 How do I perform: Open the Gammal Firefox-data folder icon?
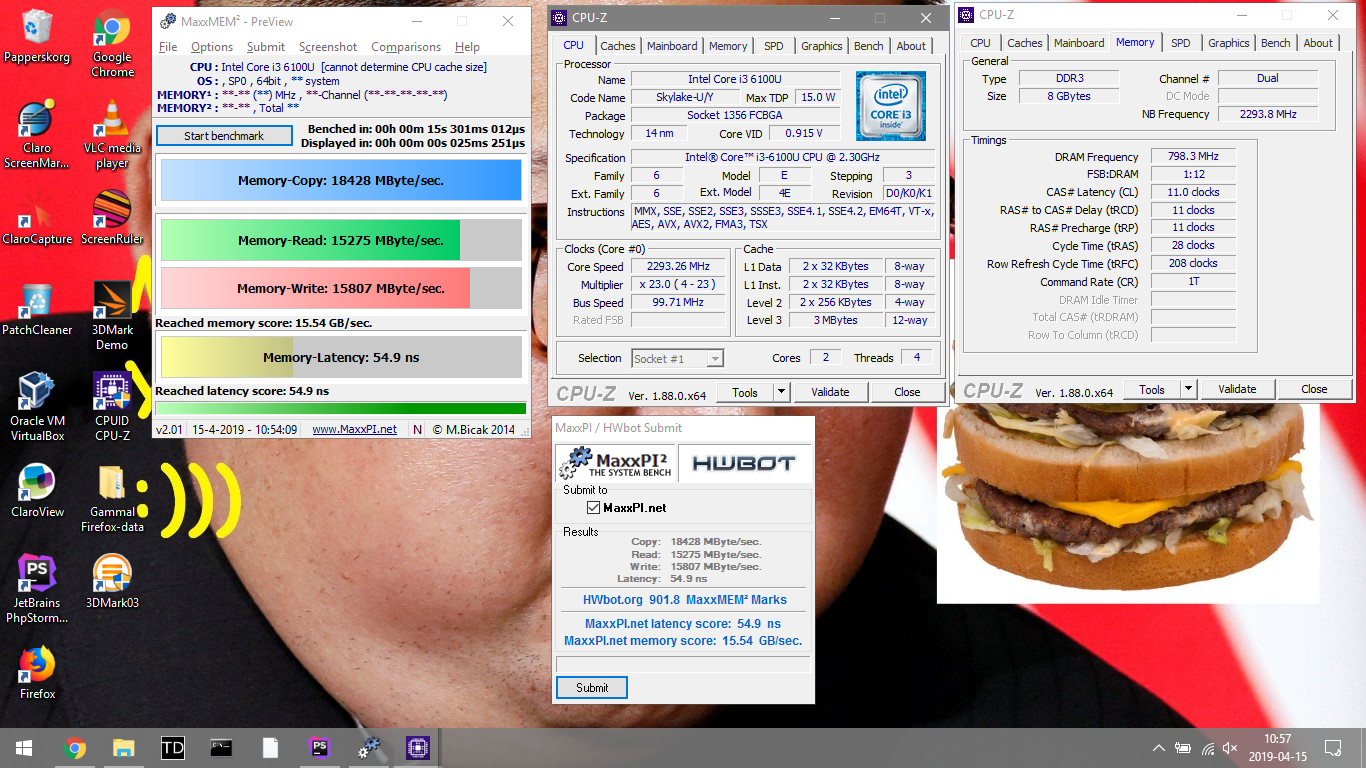tap(112, 498)
